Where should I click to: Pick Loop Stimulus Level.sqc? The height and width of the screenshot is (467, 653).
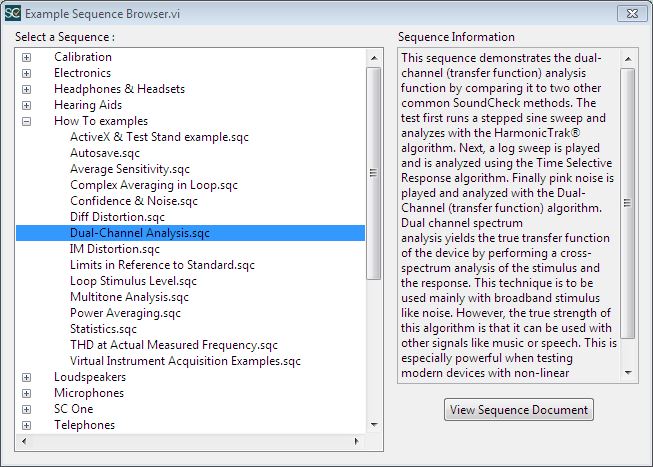[133, 281]
